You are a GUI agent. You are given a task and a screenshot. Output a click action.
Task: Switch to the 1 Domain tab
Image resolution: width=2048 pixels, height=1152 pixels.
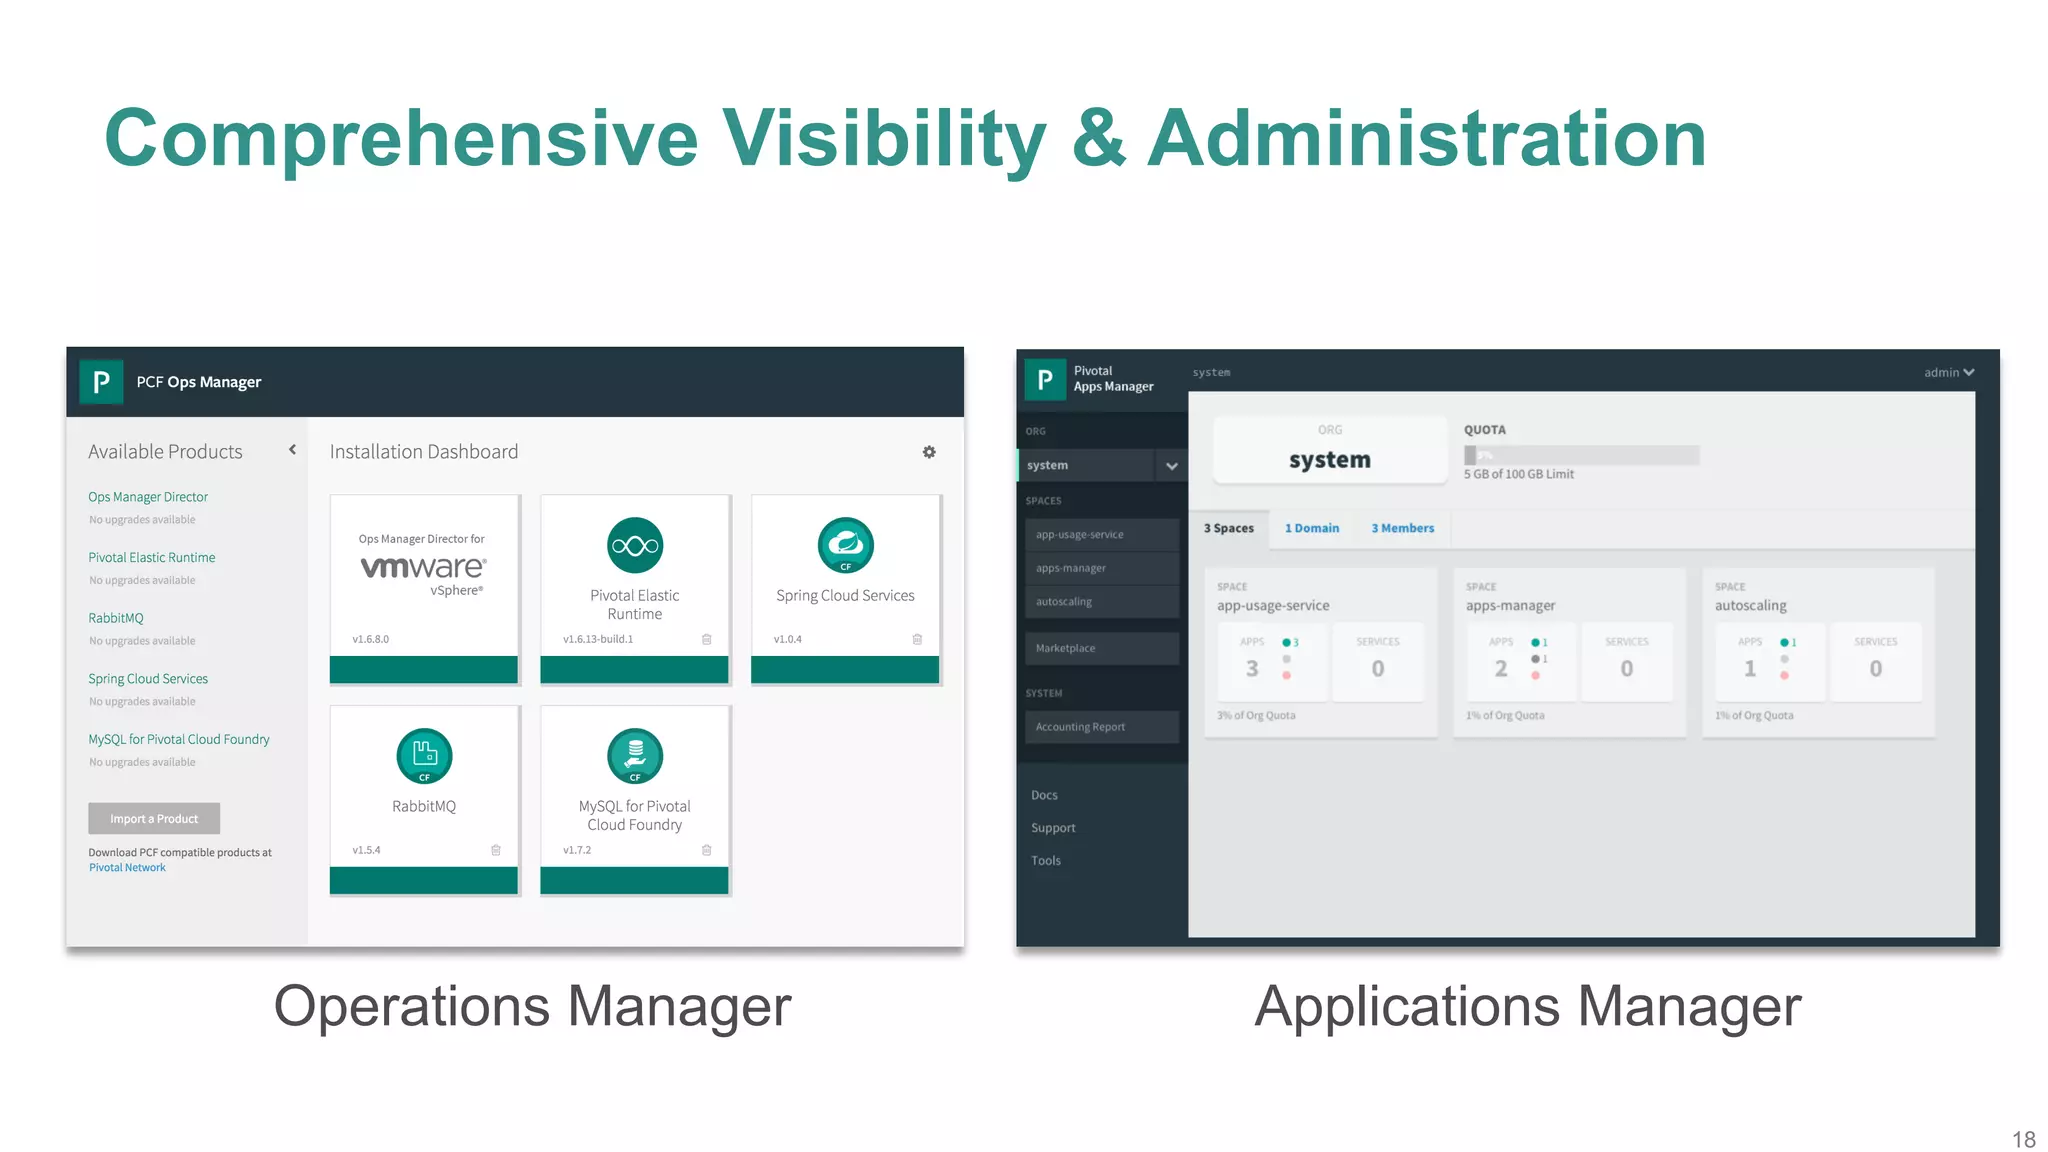(x=1312, y=528)
